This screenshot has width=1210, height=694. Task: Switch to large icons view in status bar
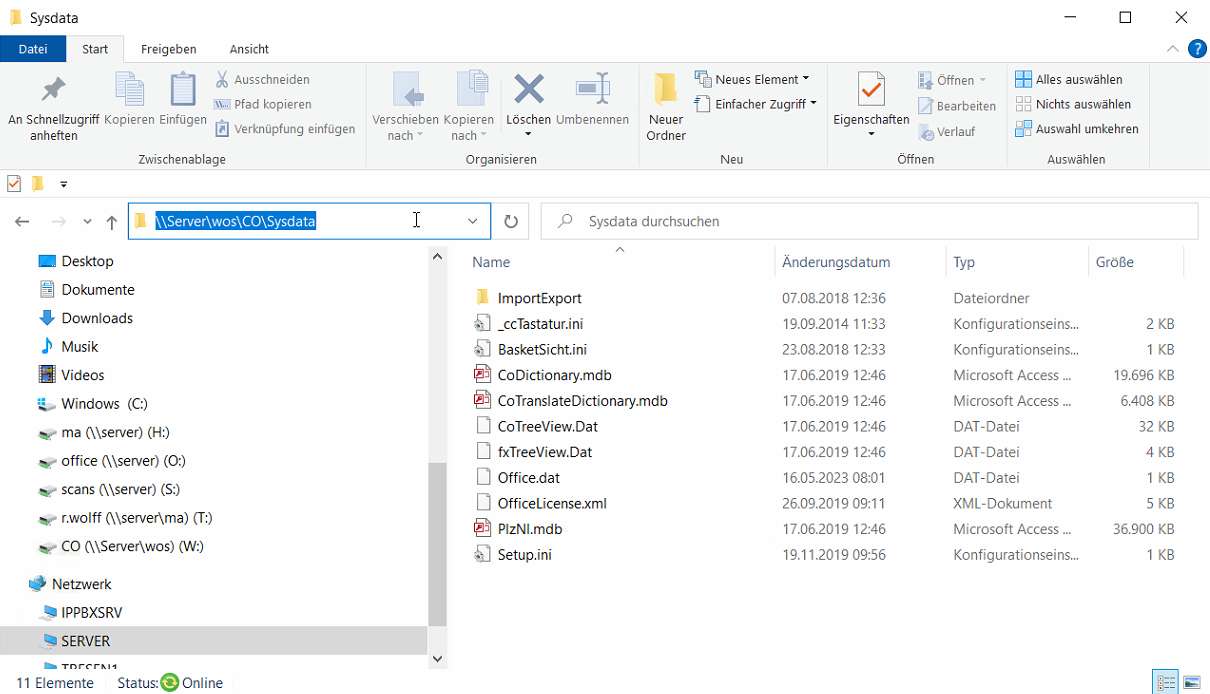pyautogui.click(x=1191, y=683)
